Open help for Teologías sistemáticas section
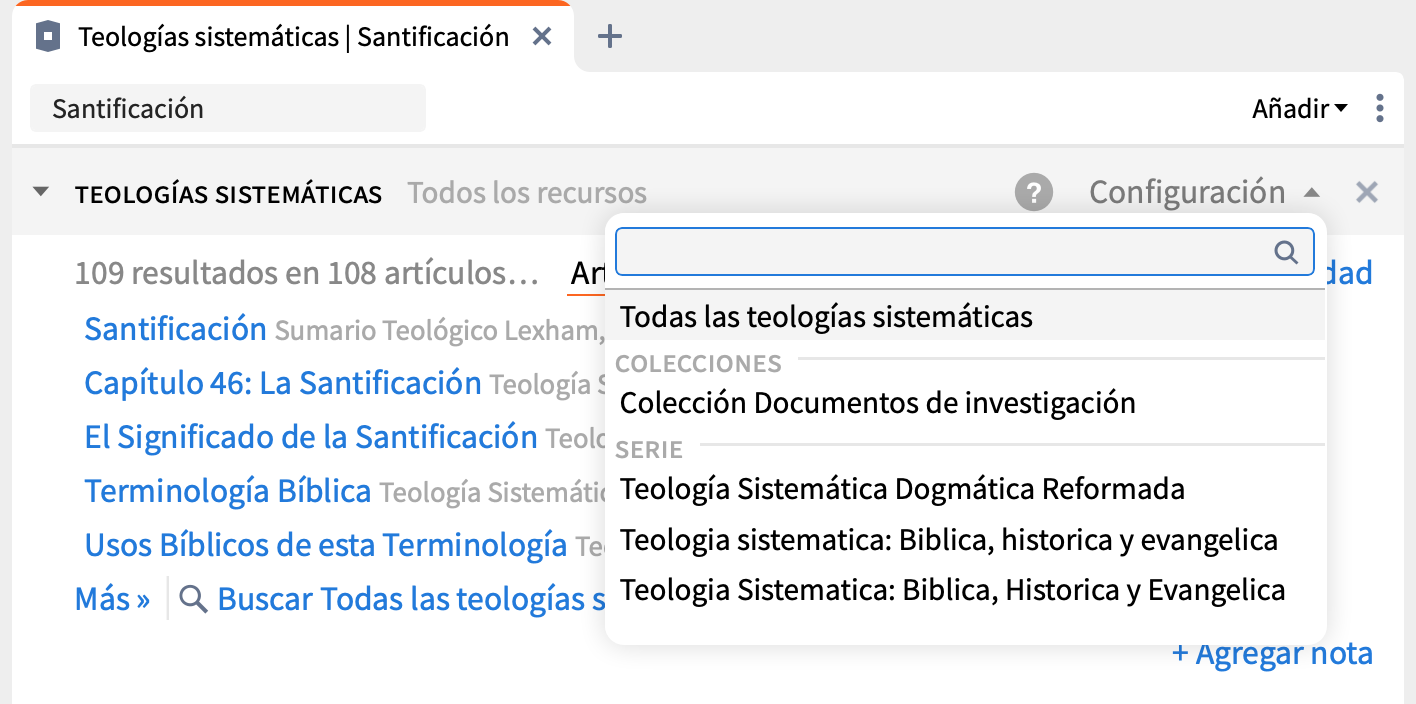The width and height of the screenshot is (1416, 704). click(1034, 192)
